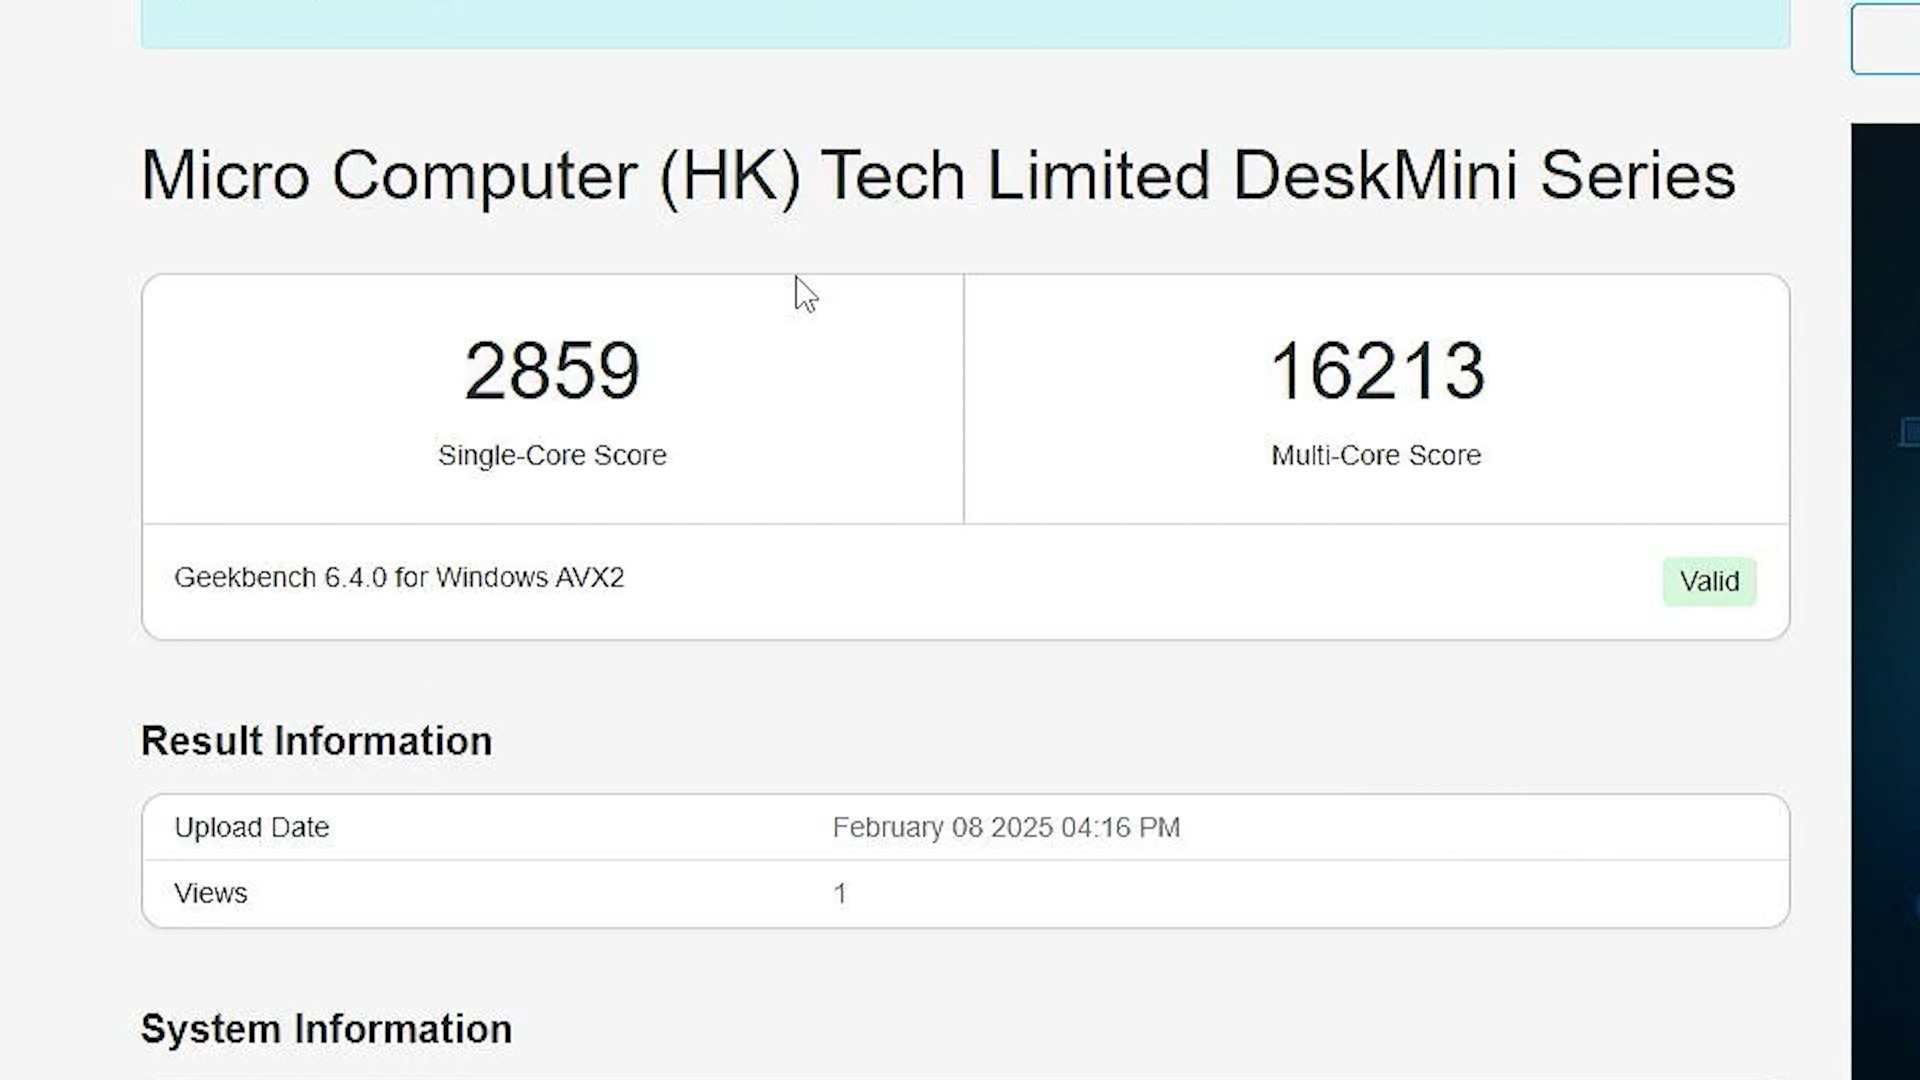
Task: Click the outlined button in top-right corner
Action: 1886,40
